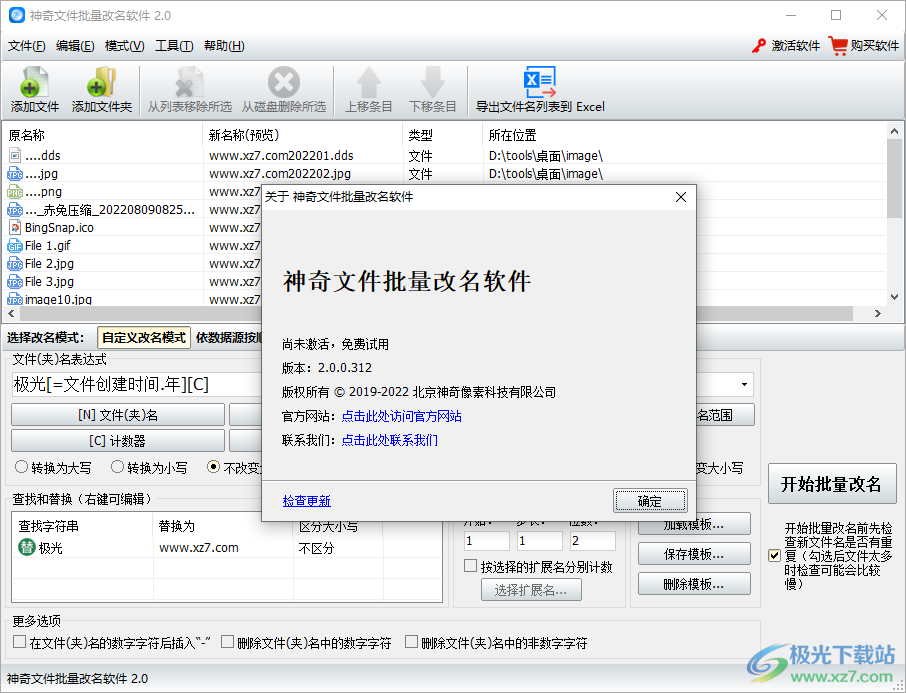This screenshot has height=693, width=906.
Task: Select the Do Not Change Case radio
Action: coord(213,466)
